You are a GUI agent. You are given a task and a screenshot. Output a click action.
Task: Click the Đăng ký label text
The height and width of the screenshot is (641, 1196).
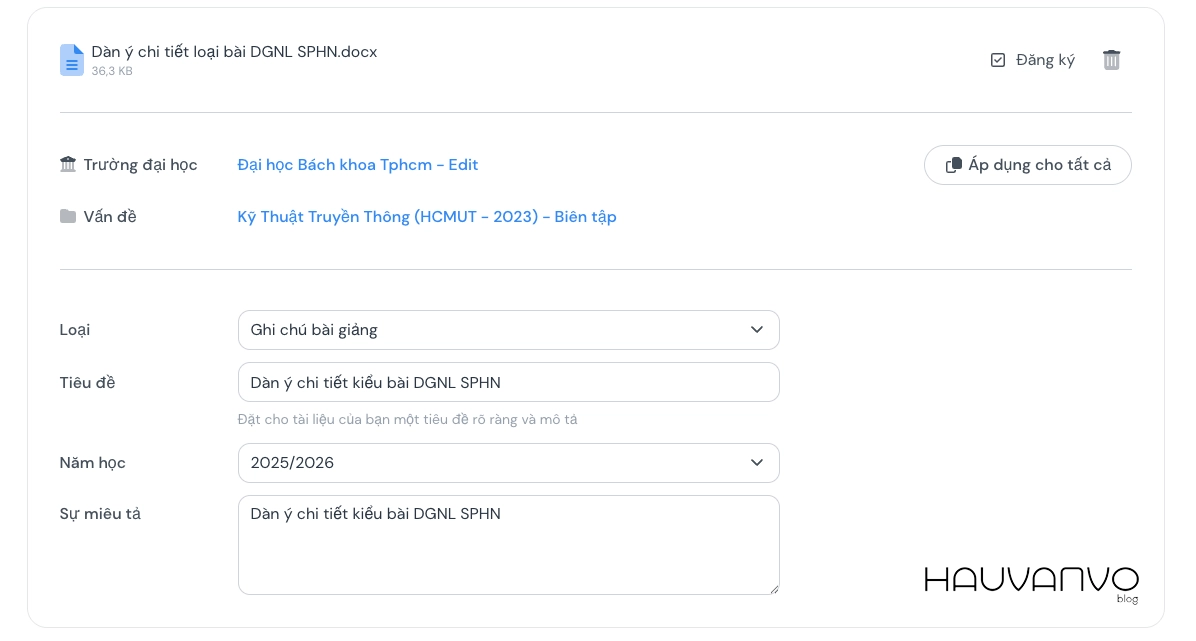pyautogui.click(x=1045, y=60)
